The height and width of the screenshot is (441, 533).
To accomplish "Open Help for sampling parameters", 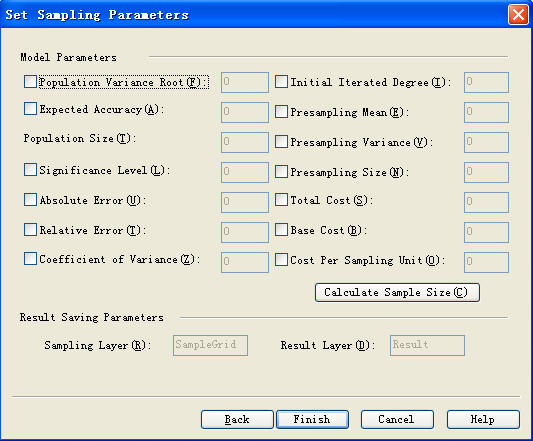I will point(483,419).
